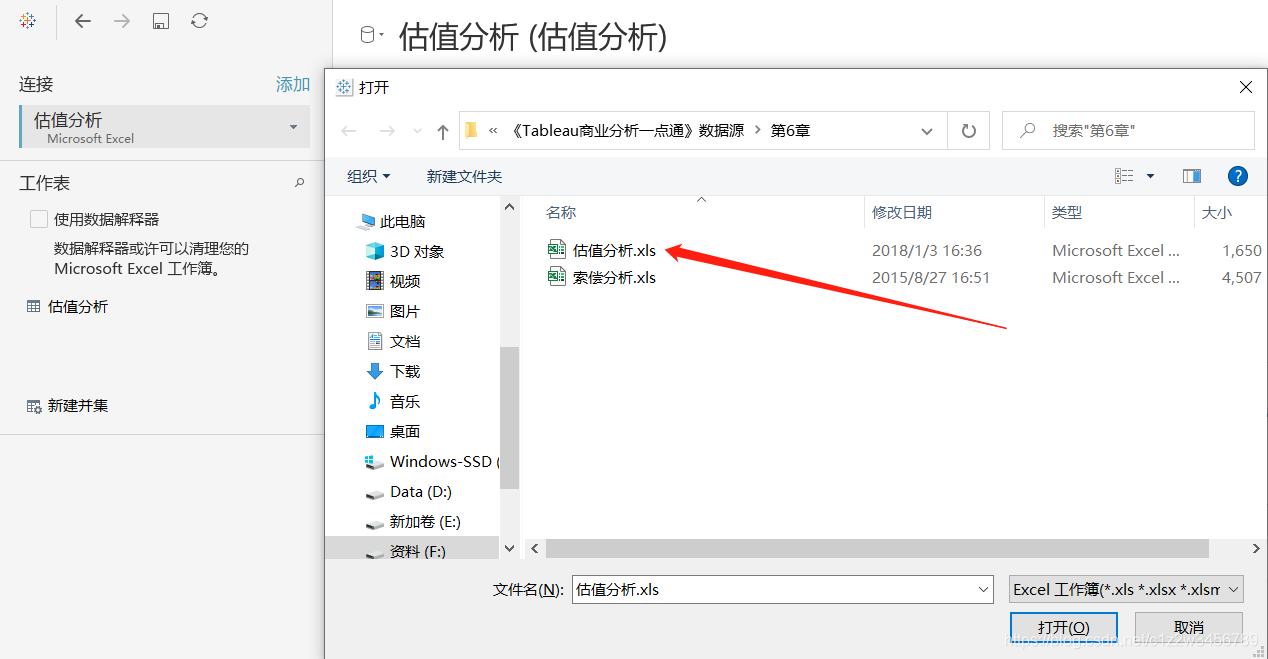The width and height of the screenshot is (1268, 659).
Task: Click file list horizontal scroll right arrow
Action: pos(1256,548)
